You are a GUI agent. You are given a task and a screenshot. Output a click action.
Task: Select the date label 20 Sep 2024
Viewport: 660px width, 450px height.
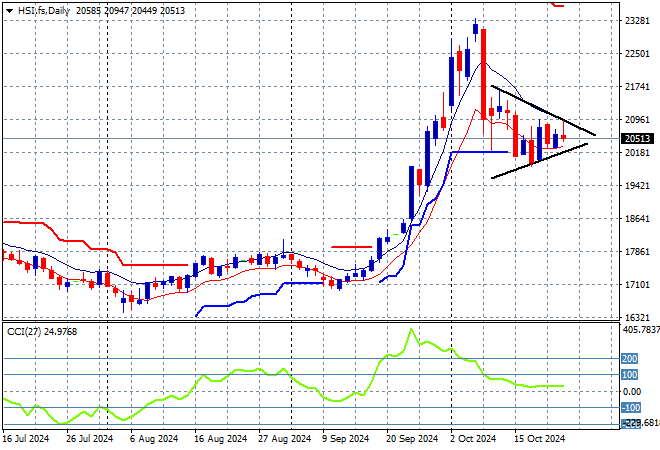click(x=412, y=439)
